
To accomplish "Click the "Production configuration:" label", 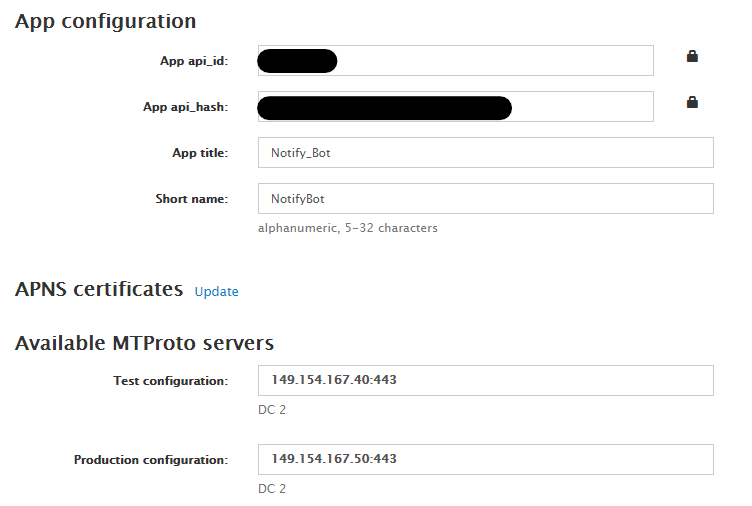I will (x=151, y=460).
